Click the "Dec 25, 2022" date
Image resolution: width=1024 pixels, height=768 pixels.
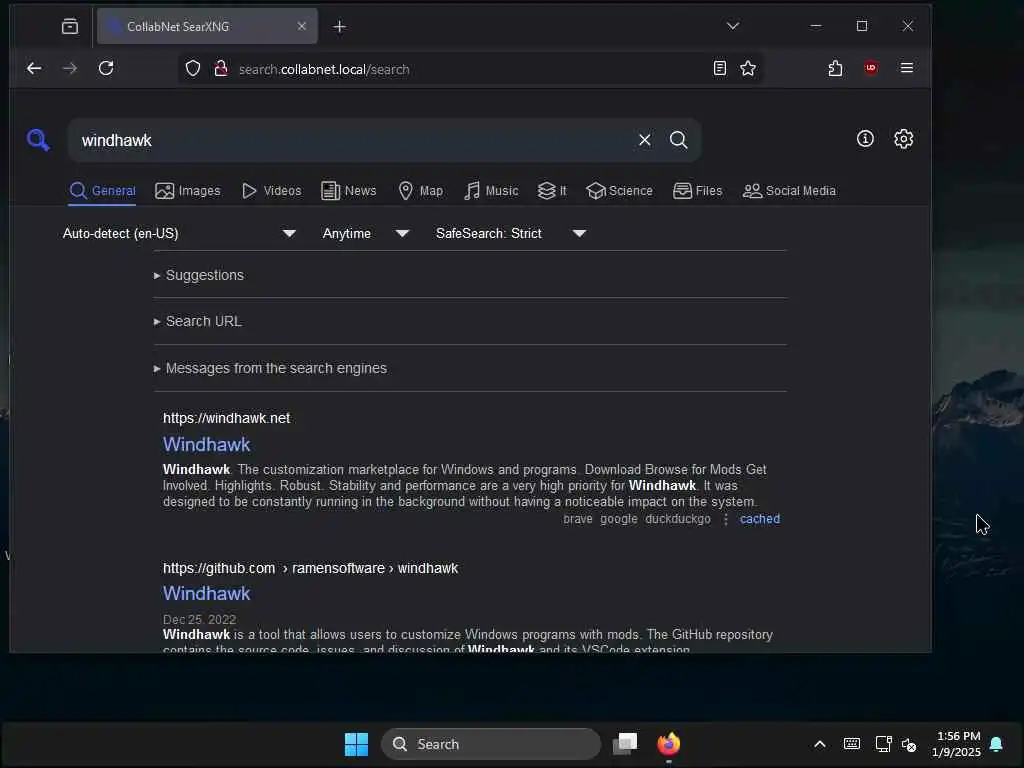[x=199, y=619]
